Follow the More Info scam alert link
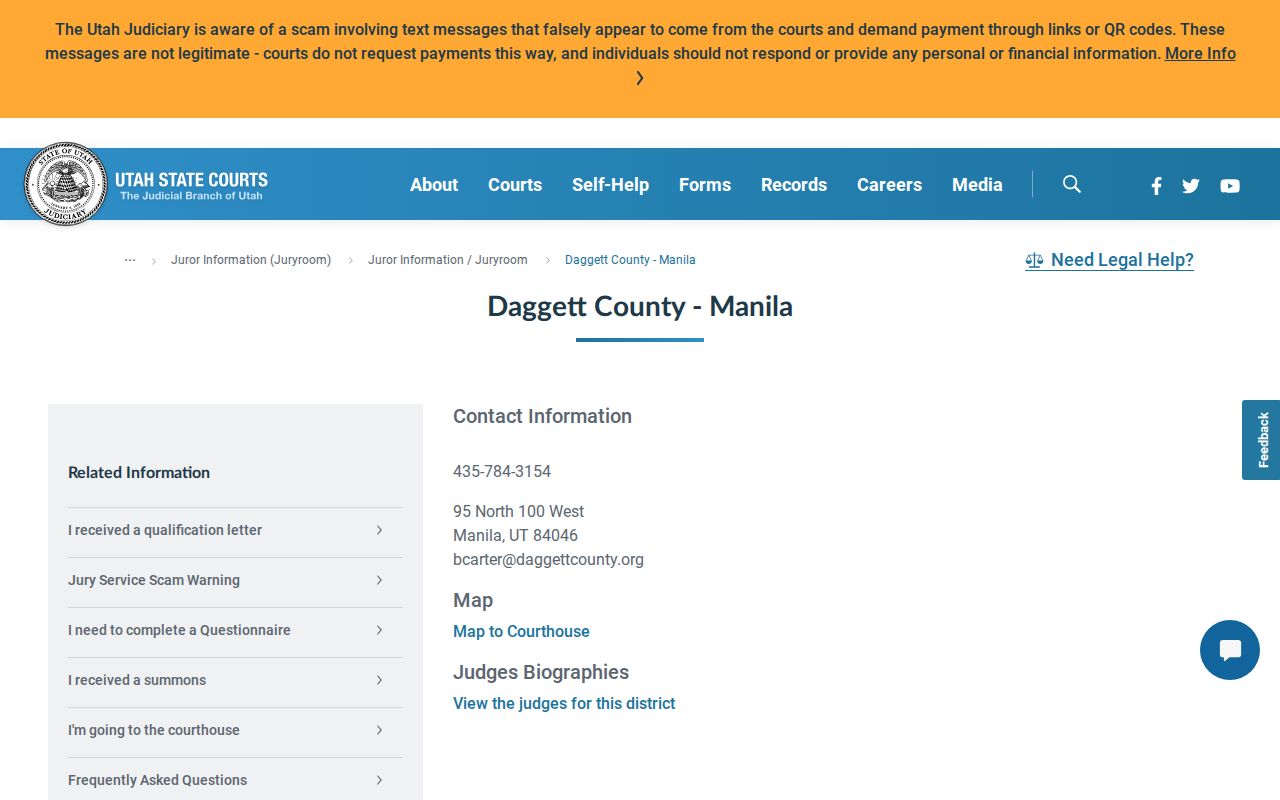The height and width of the screenshot is (800, 1280). tap(1200, 54)
